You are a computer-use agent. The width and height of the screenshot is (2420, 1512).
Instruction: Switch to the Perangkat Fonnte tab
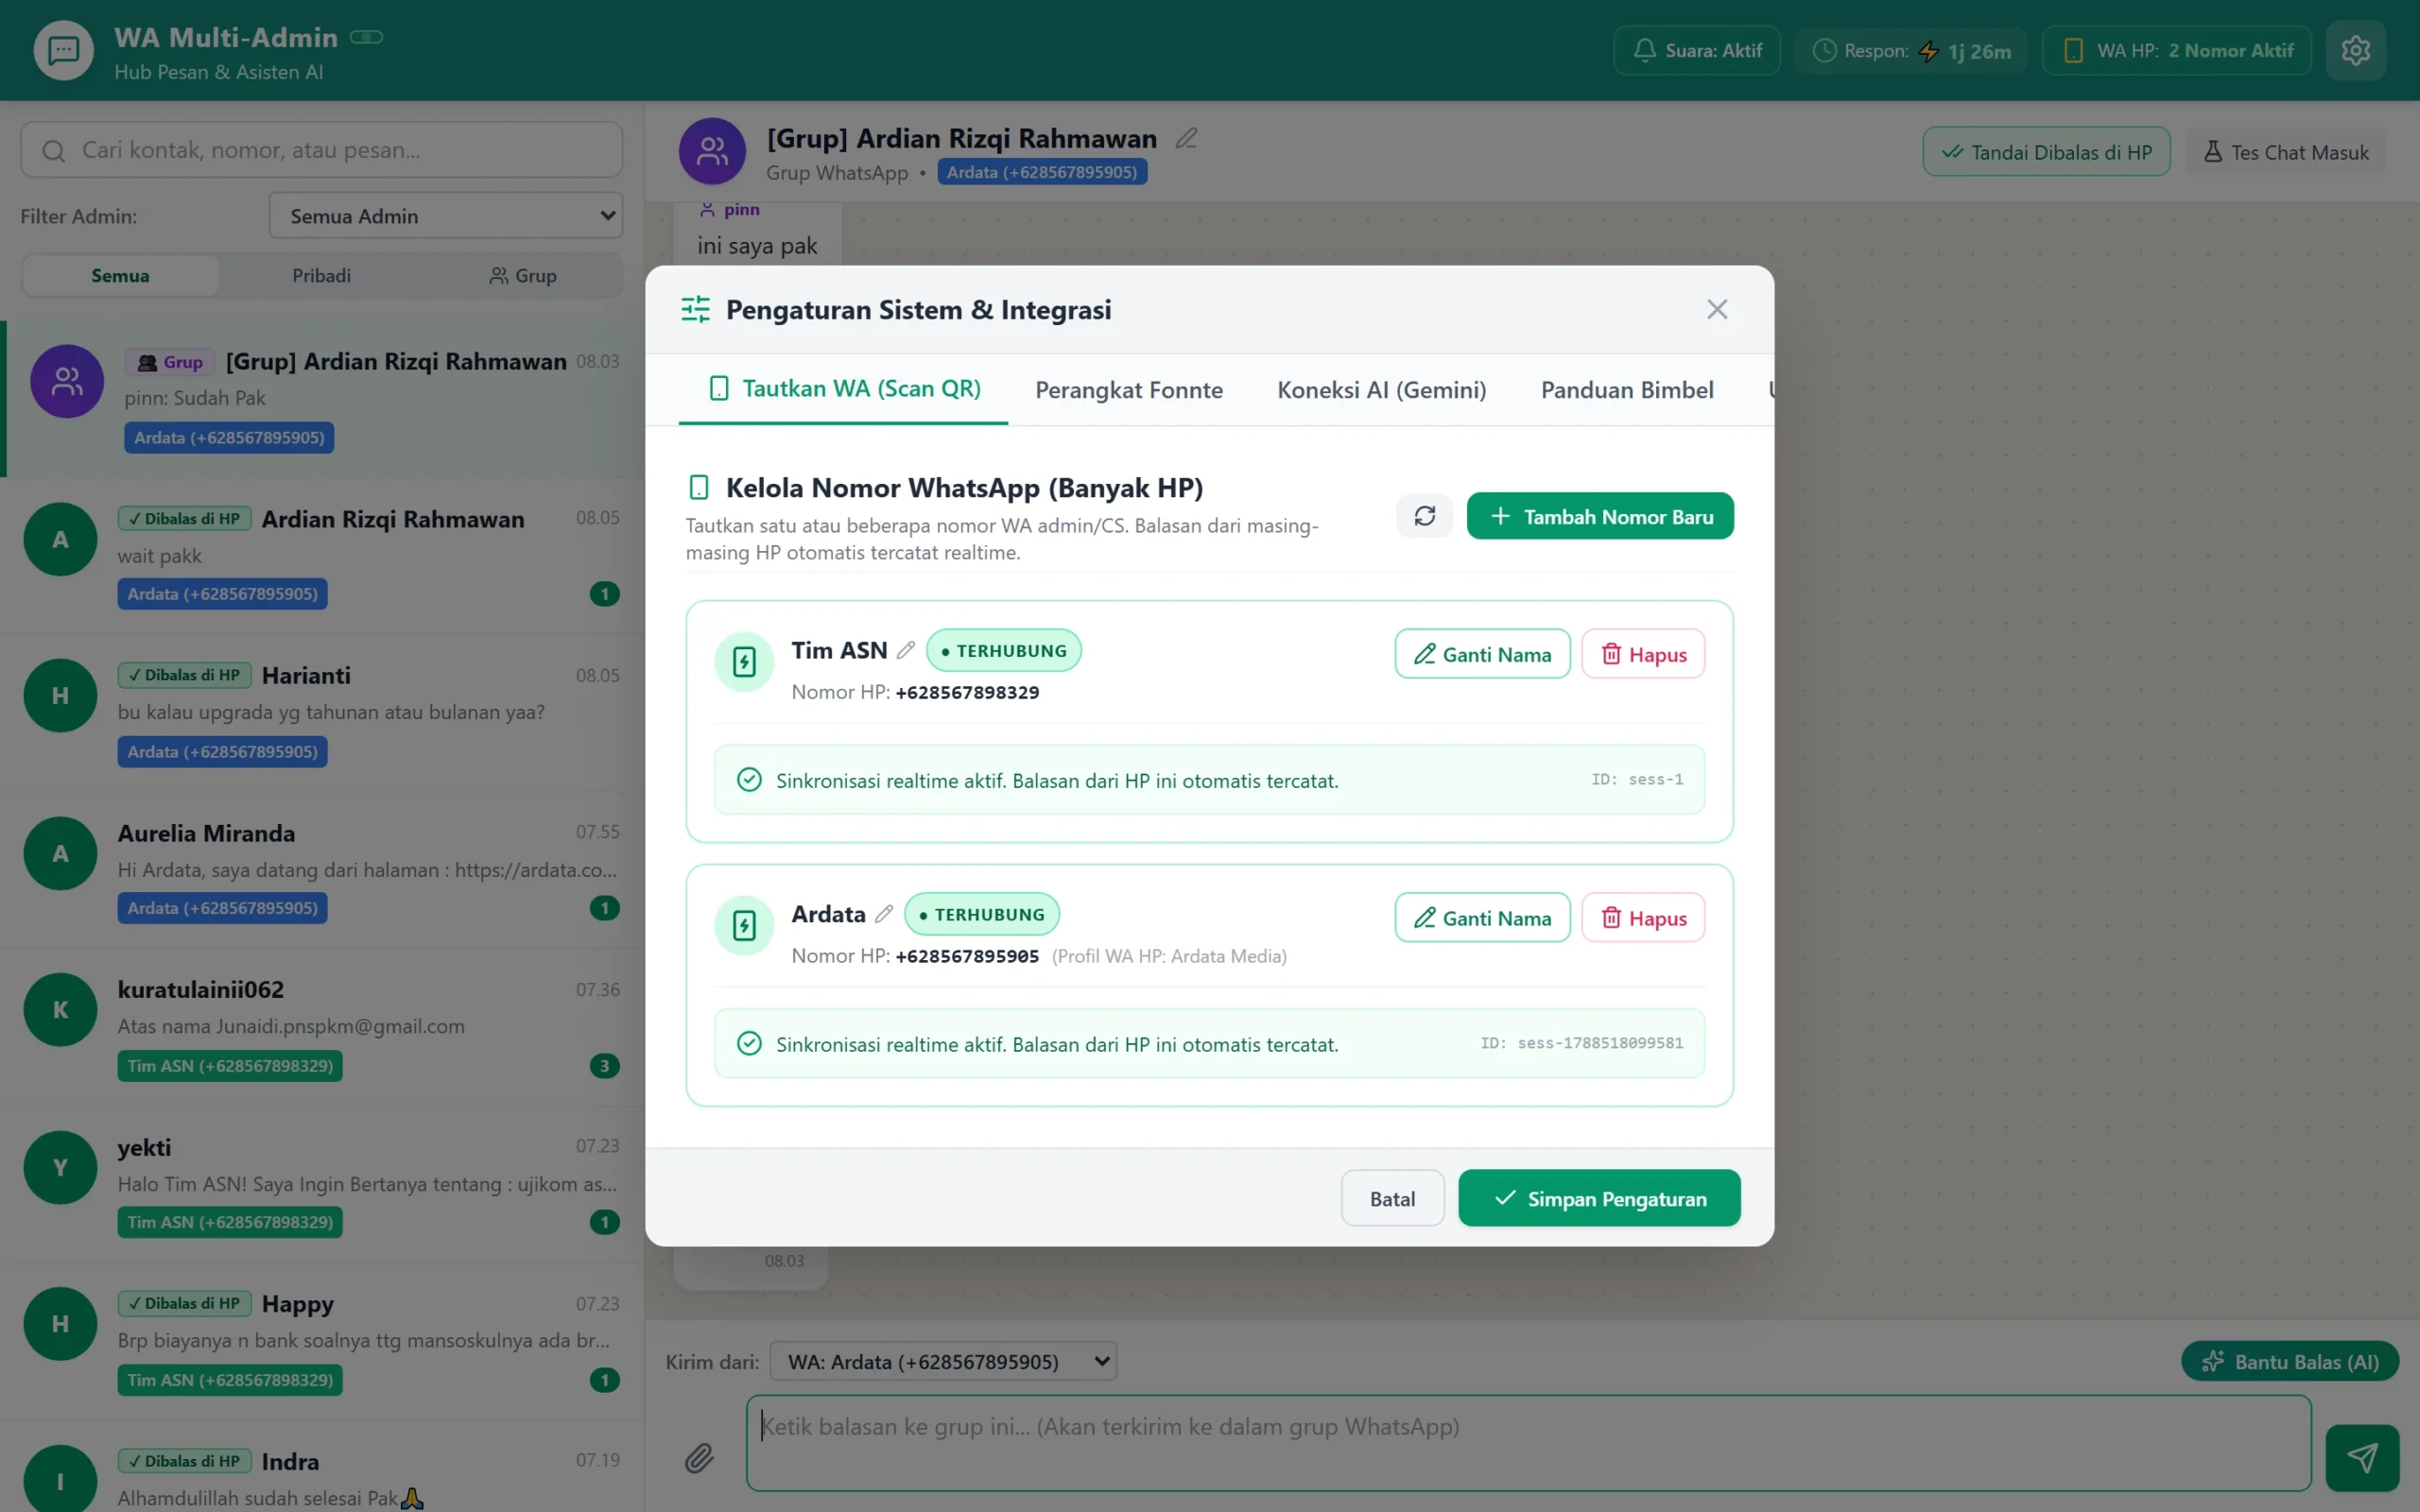tap(1129, 390)
